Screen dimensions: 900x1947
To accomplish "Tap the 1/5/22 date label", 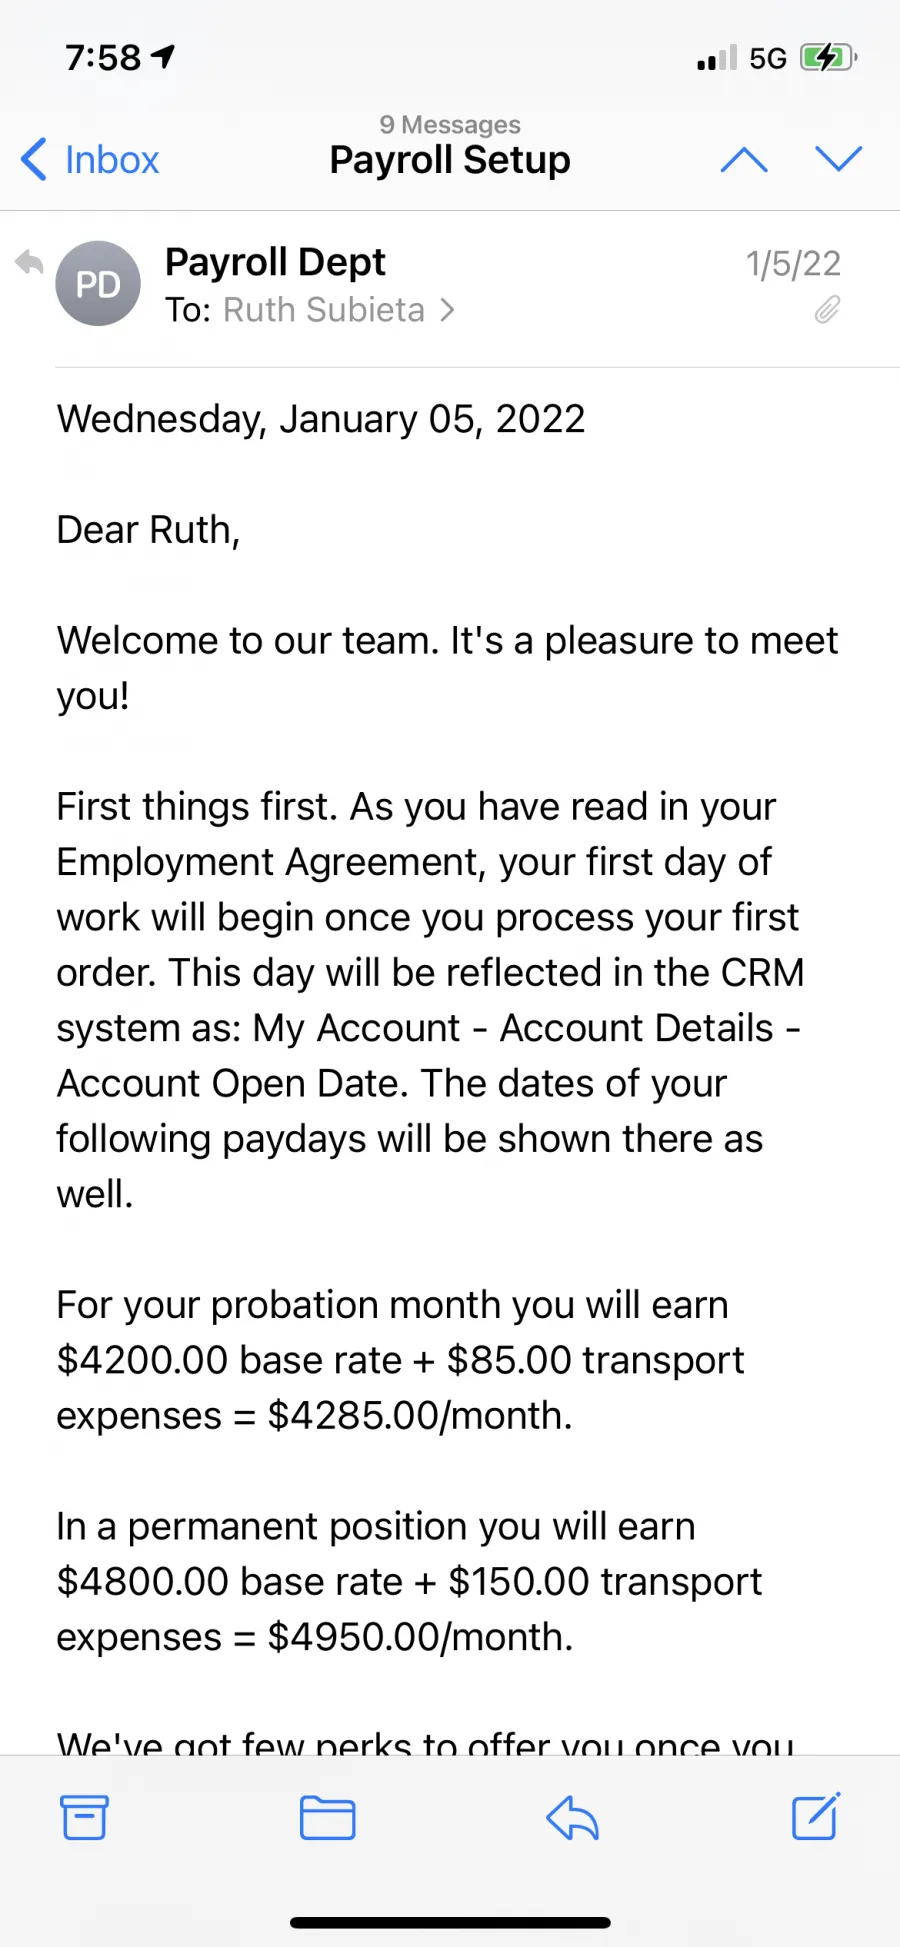I will pos(793,264).
